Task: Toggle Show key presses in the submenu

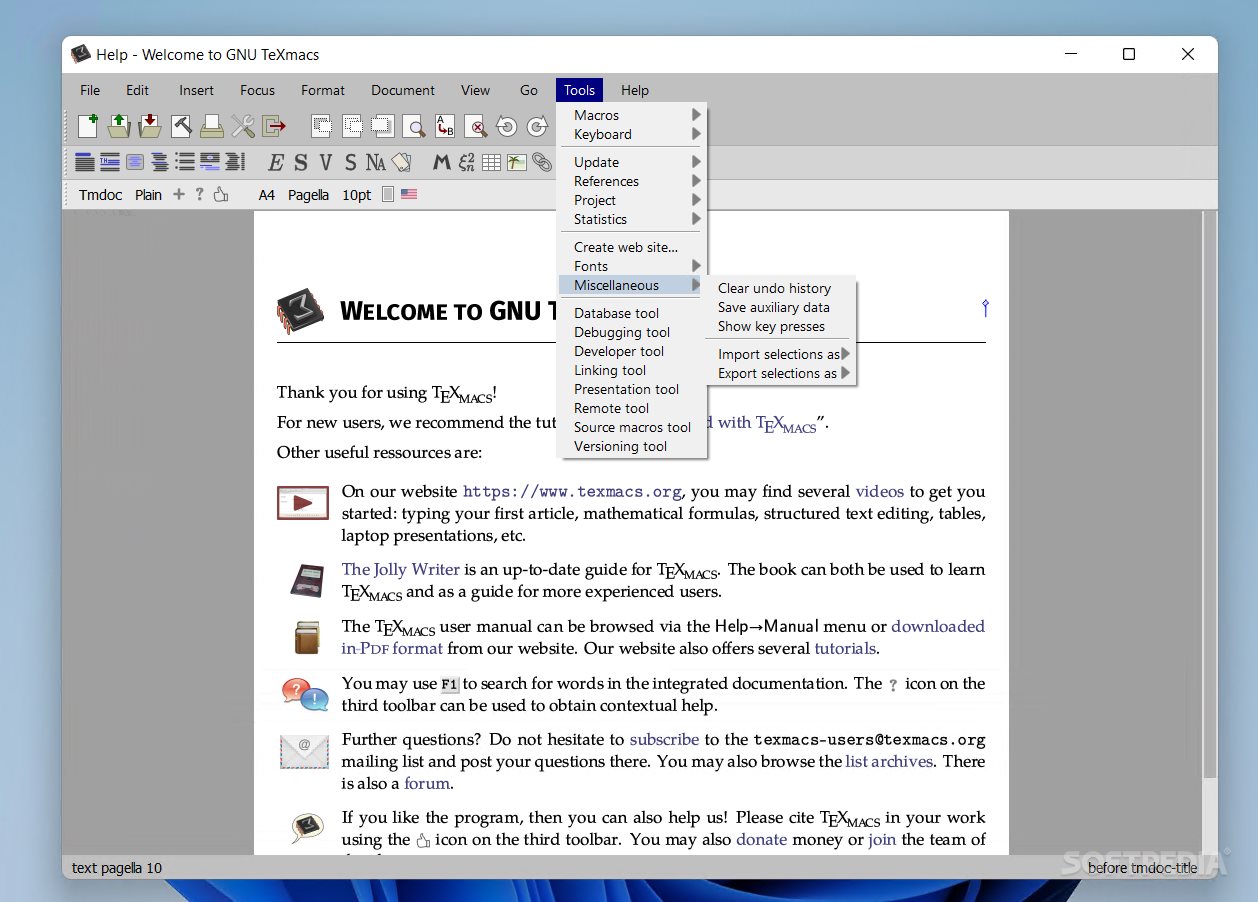Action: [x=771, y=326]
